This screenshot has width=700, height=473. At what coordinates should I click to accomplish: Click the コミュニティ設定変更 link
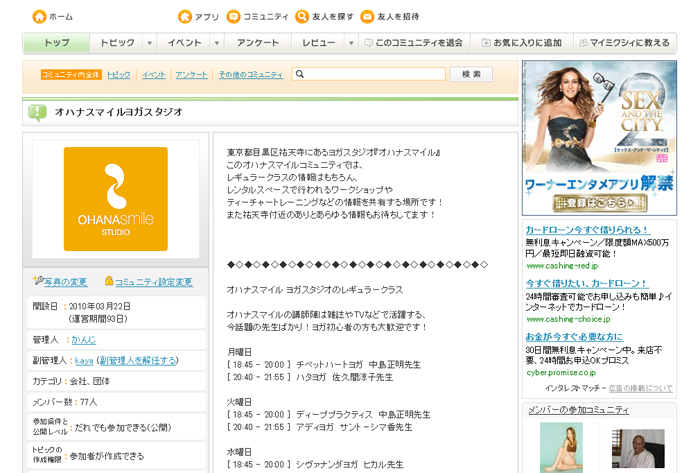[154, 282]
